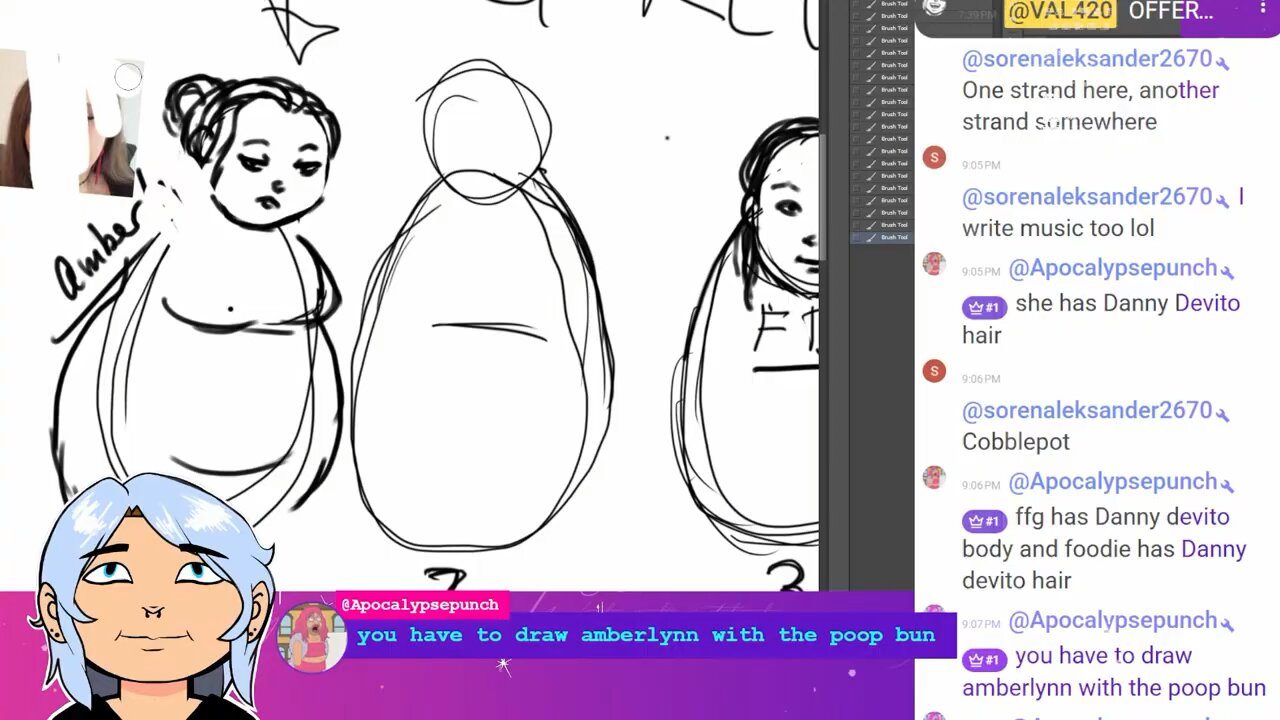Open @Apocalypsepunch name above 'ffg has Danny'

pos(1112,482)
